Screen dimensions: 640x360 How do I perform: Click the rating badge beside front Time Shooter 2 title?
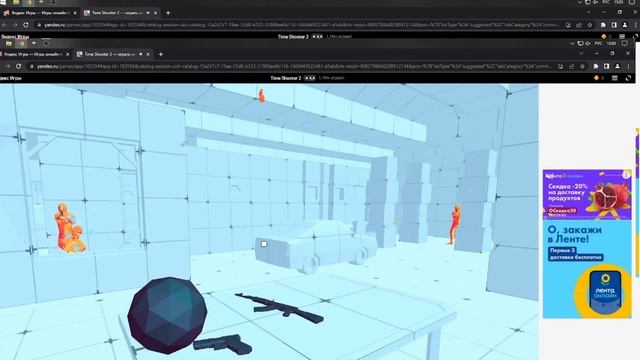(x=310, y=78)
